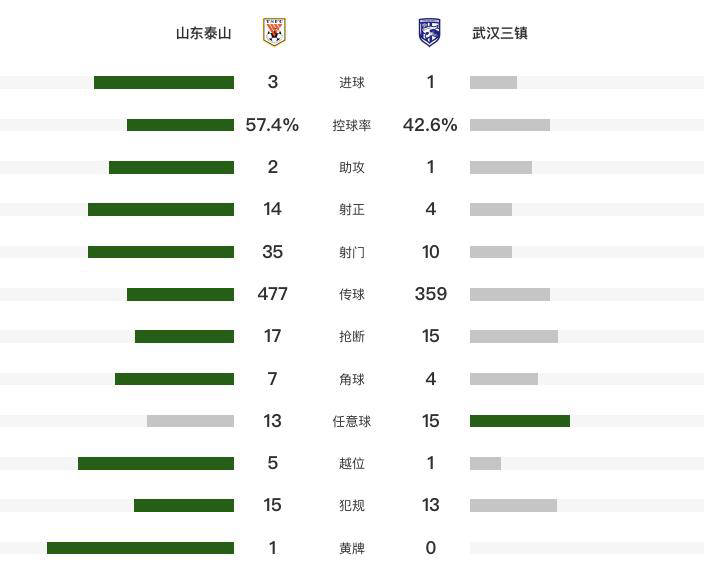Click Wuhan's 42.6% possession value
Image resolution: width=709 pixels, height=576 pixels.
(430, 125)
